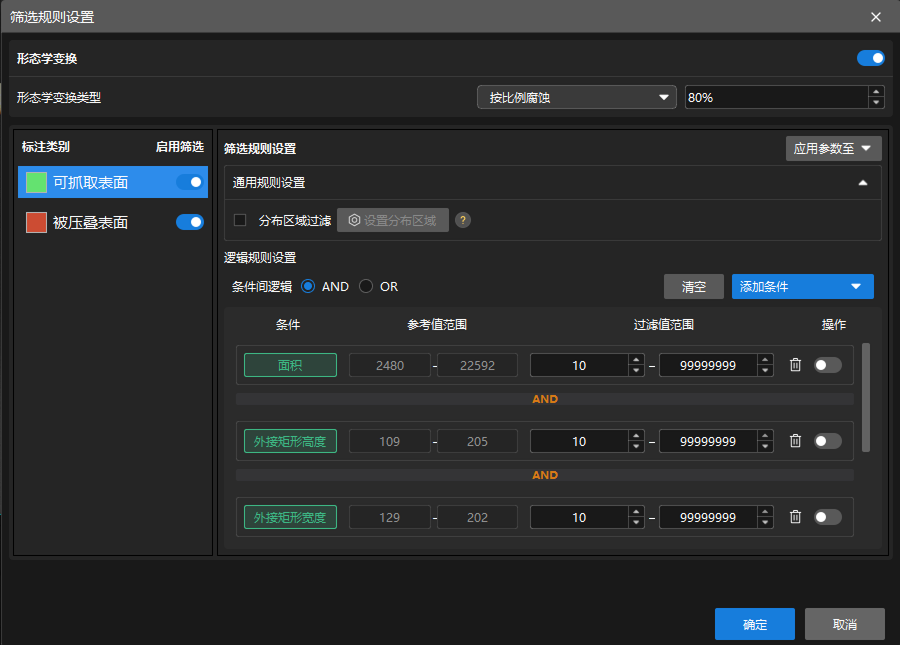Screen dimensions: 900x645
Task: Toggle filtering for 被压叠表面
Action: click(189, 222)
